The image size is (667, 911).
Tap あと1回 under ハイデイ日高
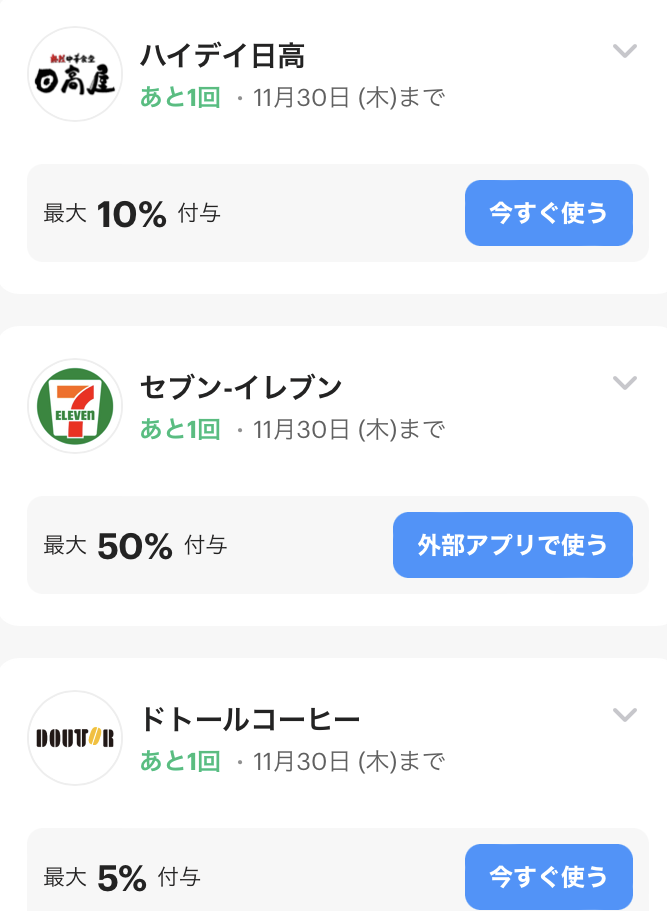(x=180, y=98)
